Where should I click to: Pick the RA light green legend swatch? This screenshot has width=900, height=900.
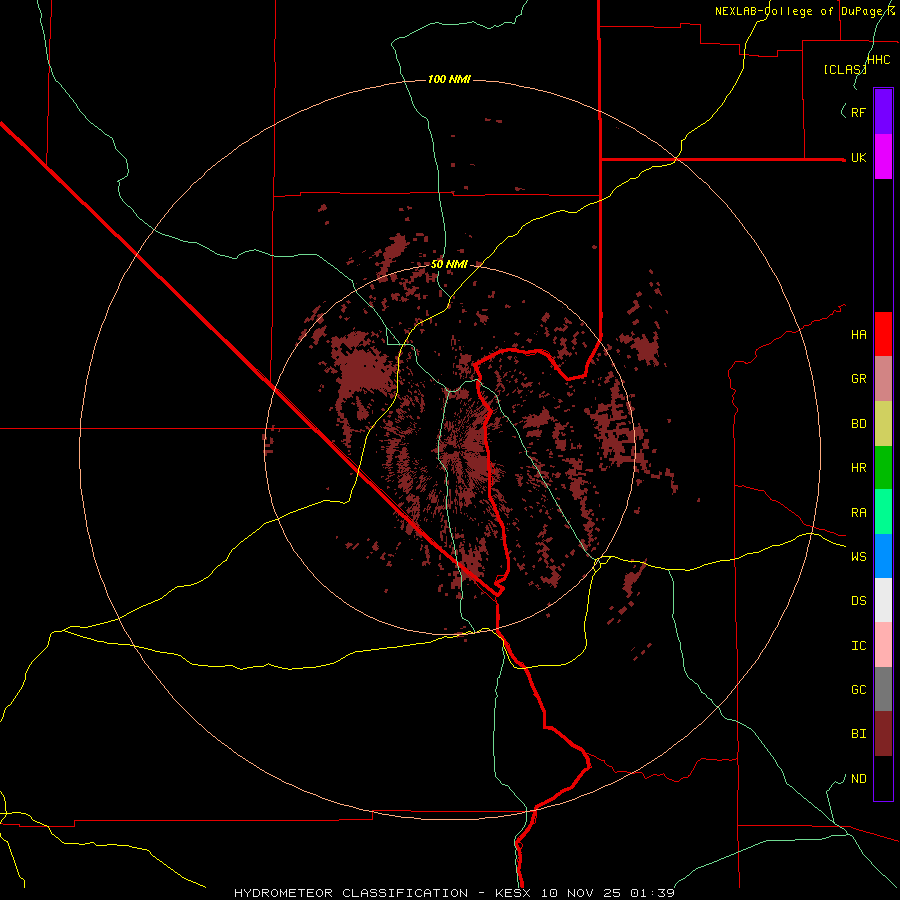pos(883,512)
